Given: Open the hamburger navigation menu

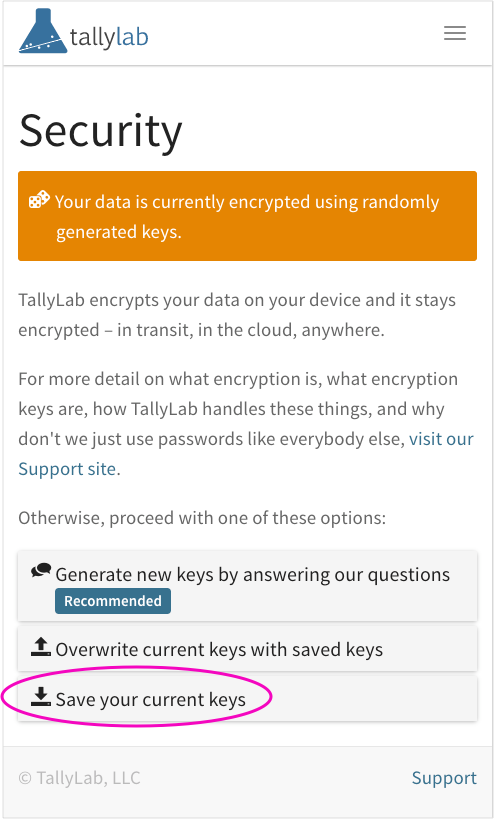Looking at the screenshot, I should [x=455, y=33].
